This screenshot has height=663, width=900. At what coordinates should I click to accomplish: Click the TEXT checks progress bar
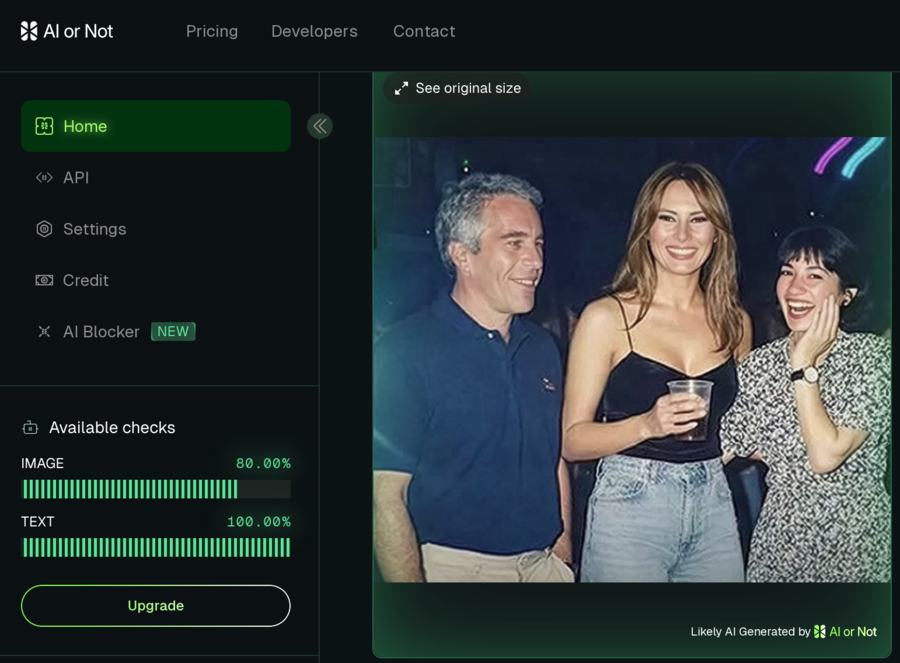(x=156, y=547)
